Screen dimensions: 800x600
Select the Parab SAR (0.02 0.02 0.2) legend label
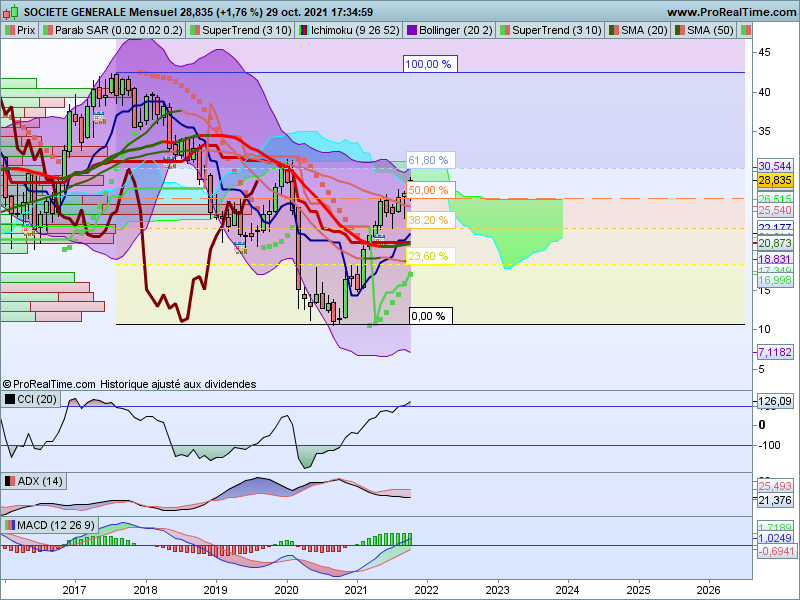point(118,30)
